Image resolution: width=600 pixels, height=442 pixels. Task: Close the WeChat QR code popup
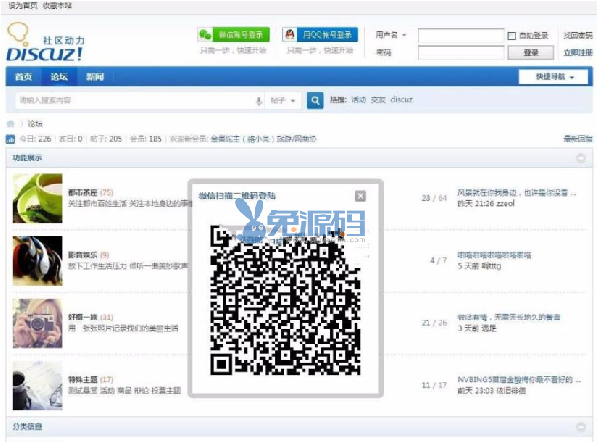(360, 196)
